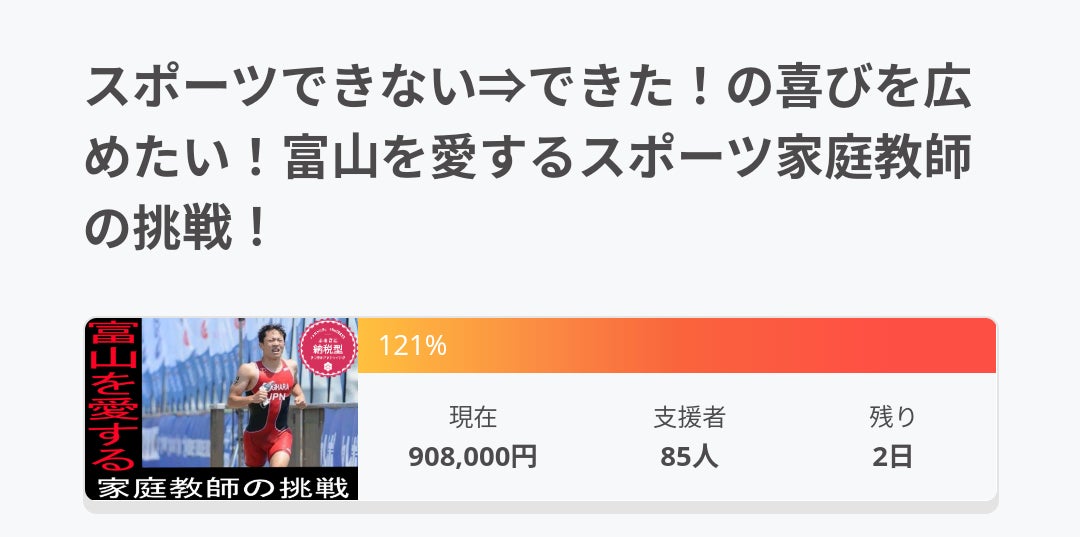Click the 支援者 label
The image size is (1080, 537).
(x=689, y=417)
